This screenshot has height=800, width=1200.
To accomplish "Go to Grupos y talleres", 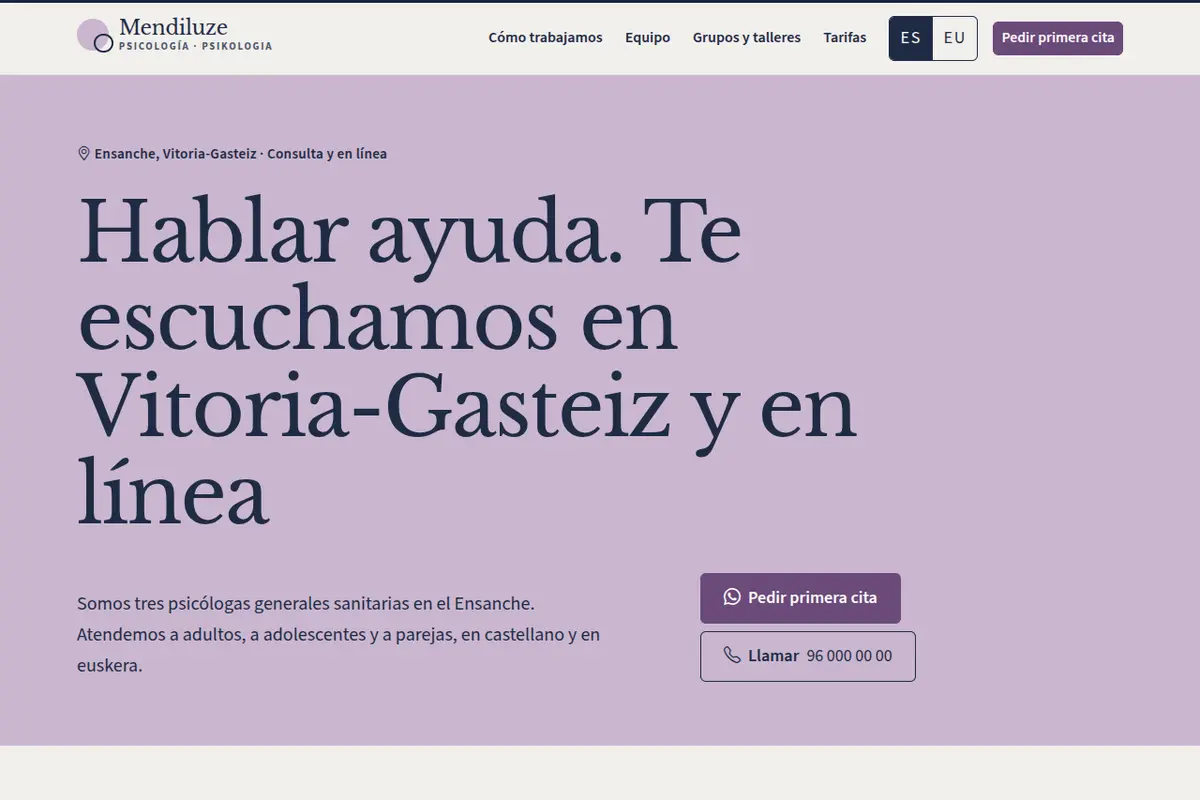I will pyautogui.click(x=747, y=38).
